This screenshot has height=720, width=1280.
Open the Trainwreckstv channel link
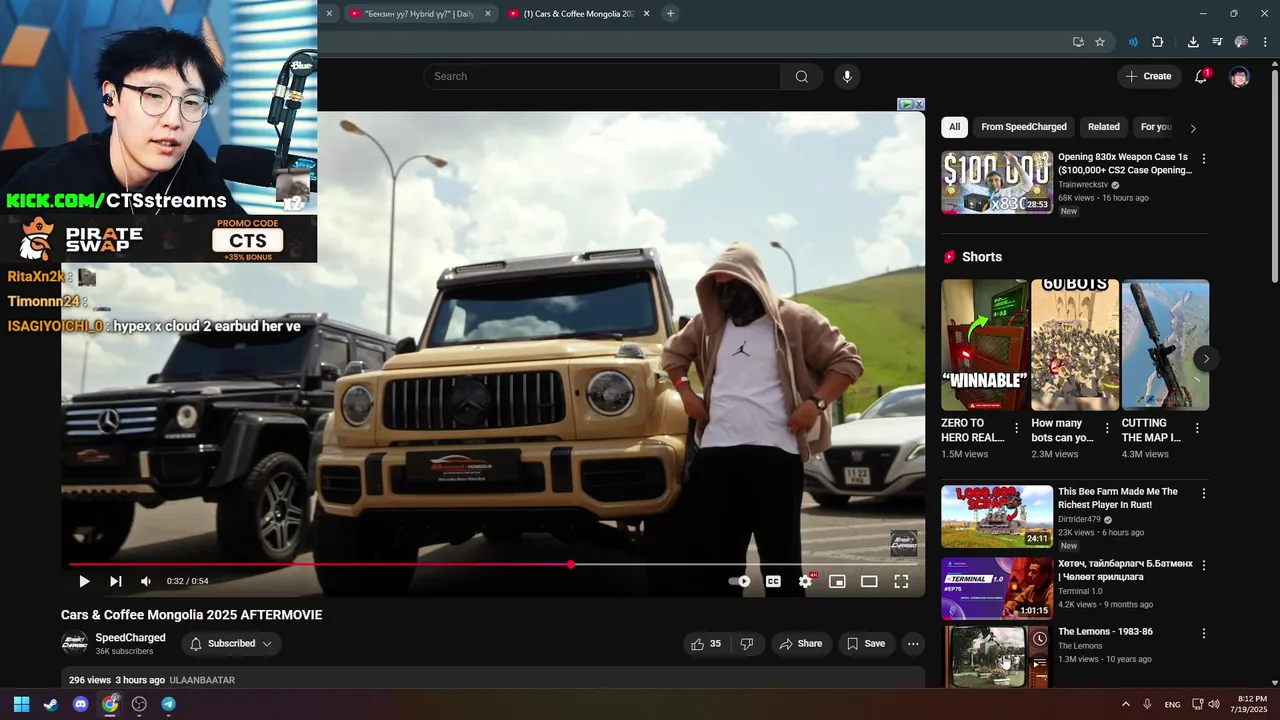1083,185
